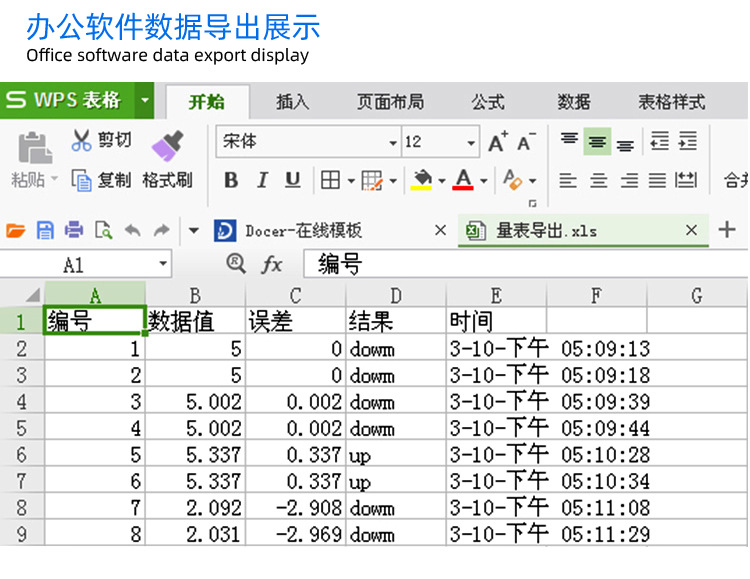This screenshot has width=750, height=579.
Task: Open the font size 12 dropdown
Action: point(471,143)
